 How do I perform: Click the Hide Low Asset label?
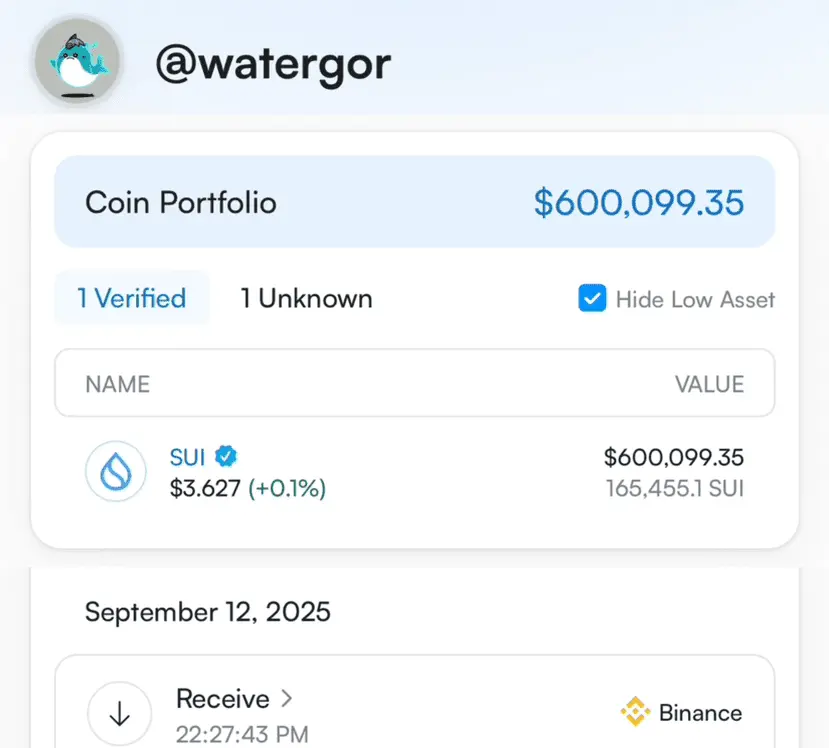695,299
